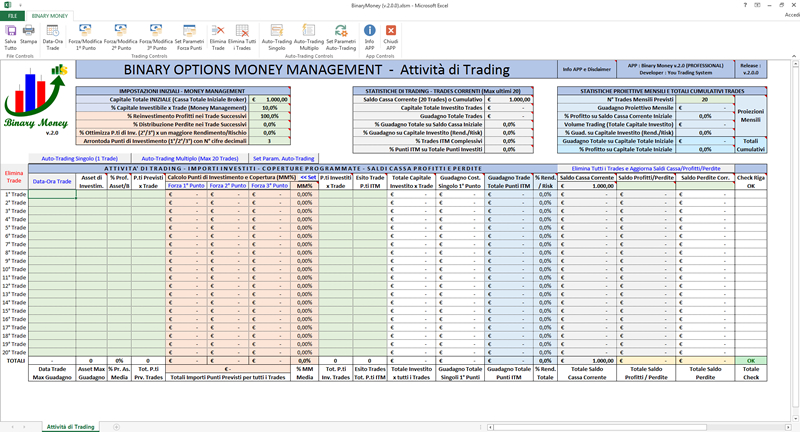Open the quick access toolbar customize arrow

tap(21, 6)
